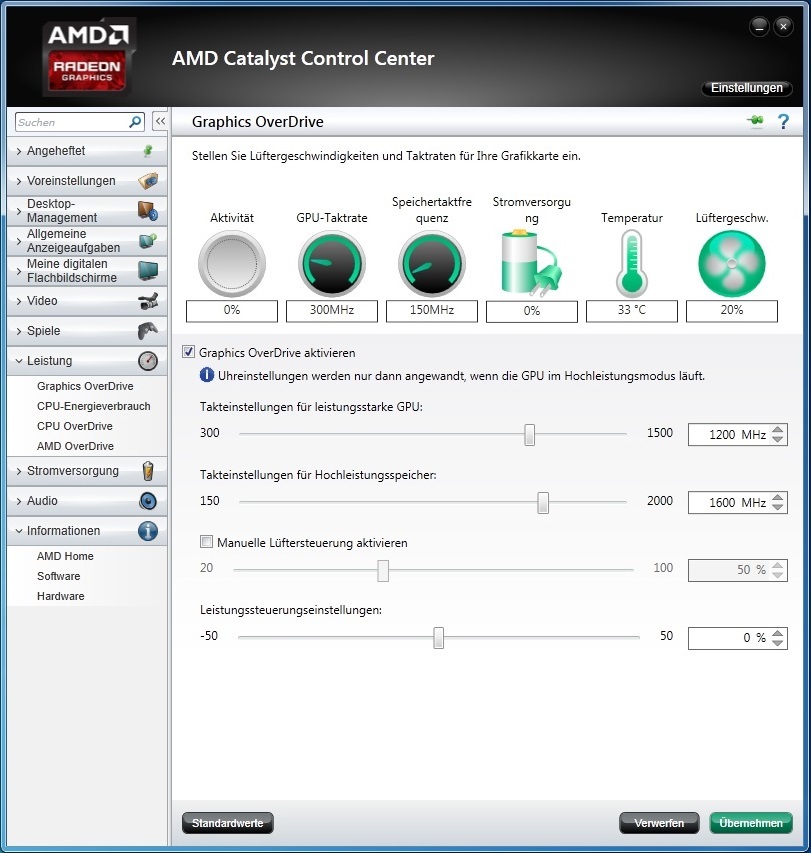The height and width of the screenshot is (853, 811).
Task: Expand the Allgemeine Anzeigeaufgaben section
Action: [x=87, y=240]
